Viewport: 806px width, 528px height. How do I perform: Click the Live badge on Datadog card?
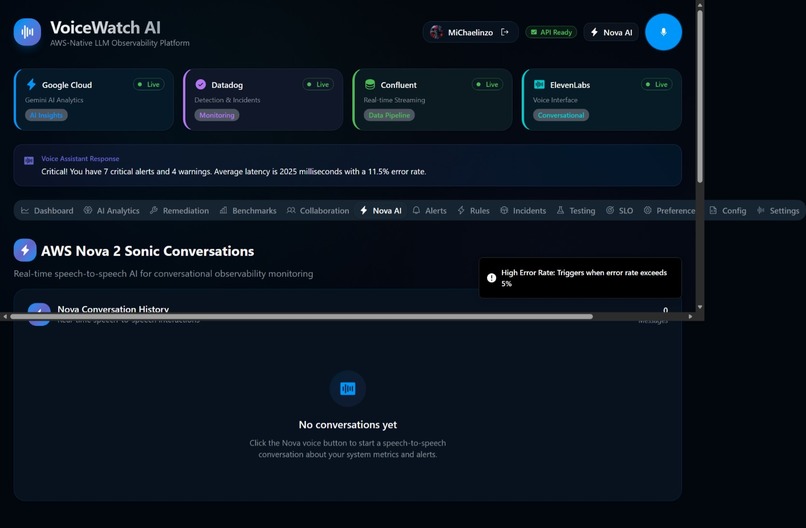(318, 84)
